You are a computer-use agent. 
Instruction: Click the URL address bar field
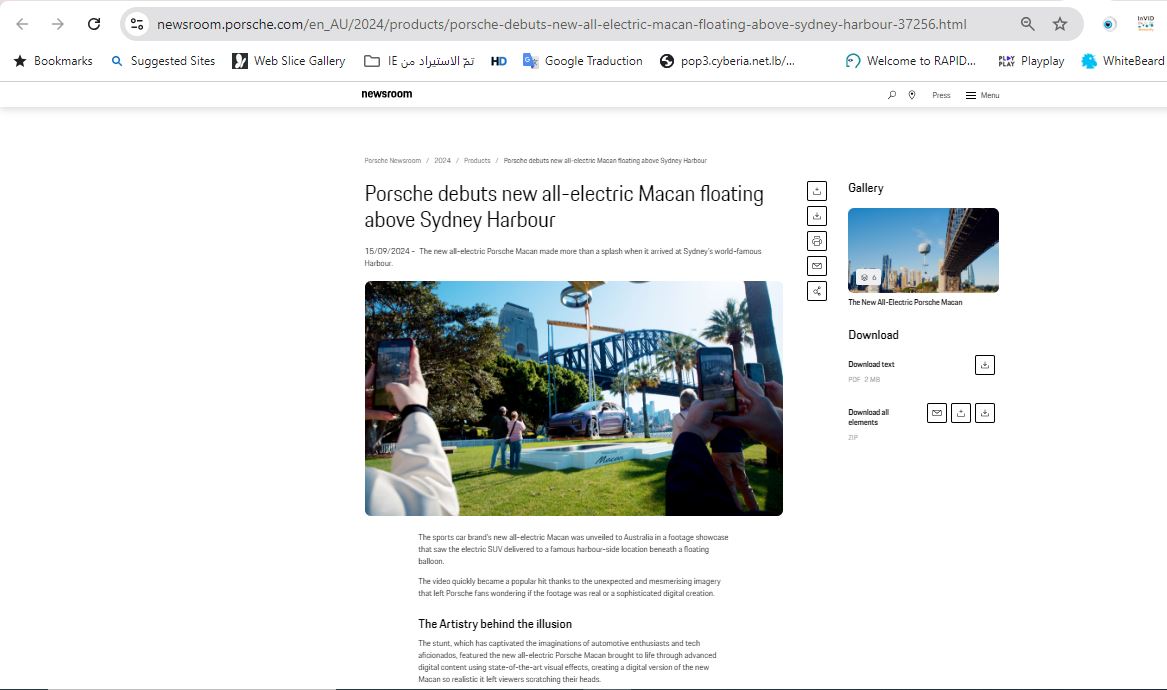coord(560,24)
